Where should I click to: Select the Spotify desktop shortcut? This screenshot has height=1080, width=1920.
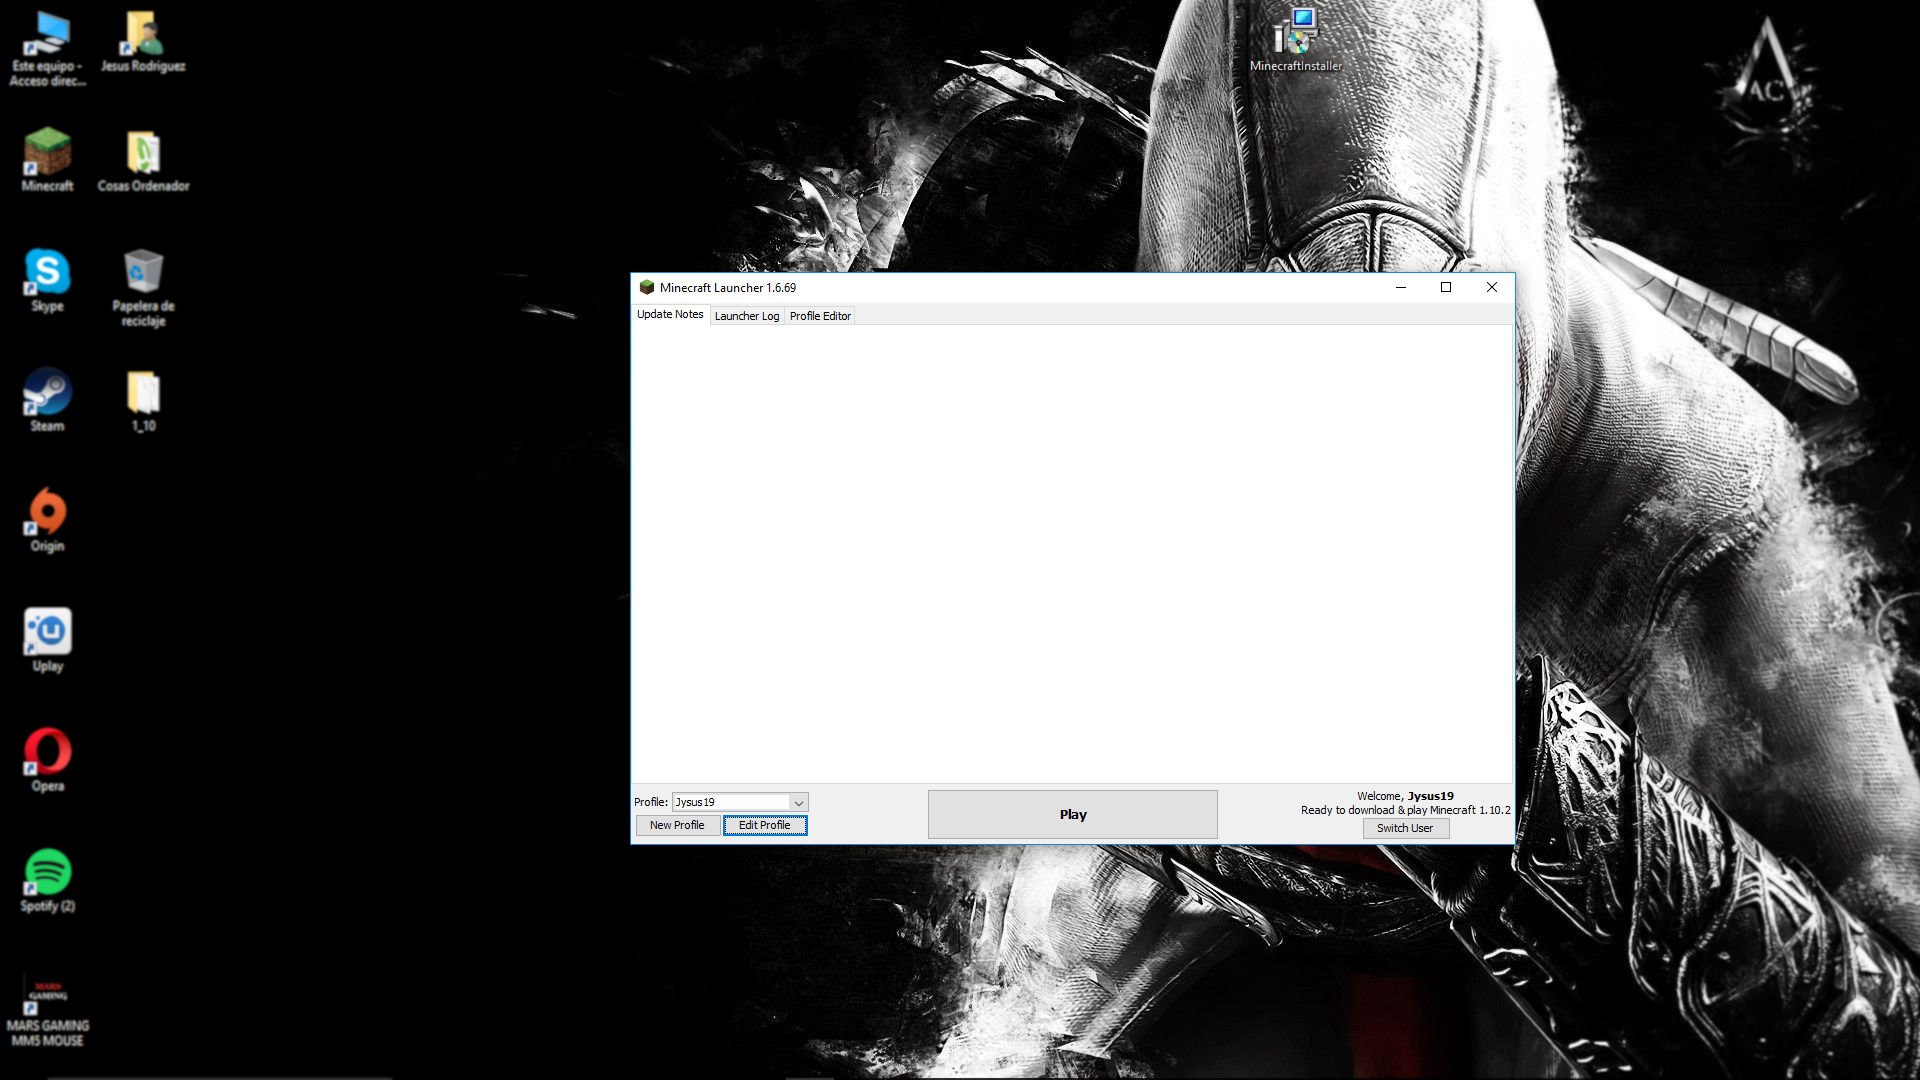[x=47, y=873]
